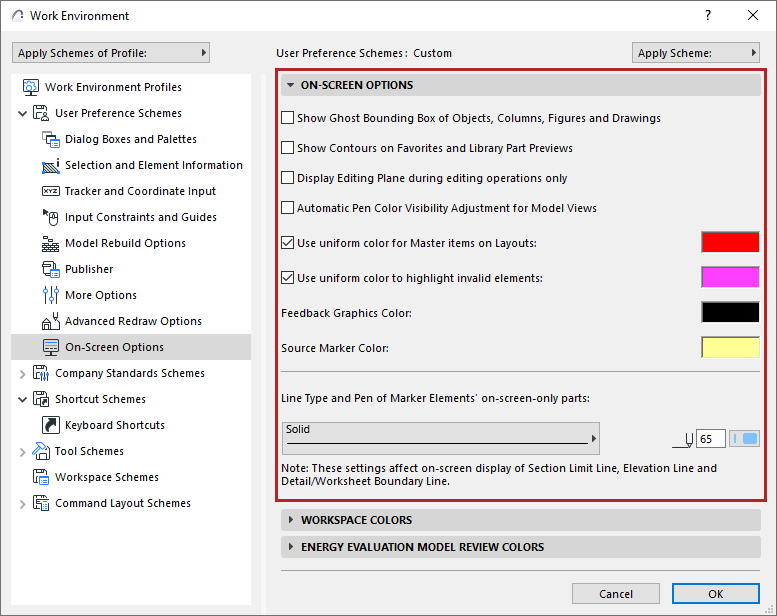This screenshot has height=616, width=777.
Task: Click the Command Layout Schemes icon
Action: (x=41, y=503)
